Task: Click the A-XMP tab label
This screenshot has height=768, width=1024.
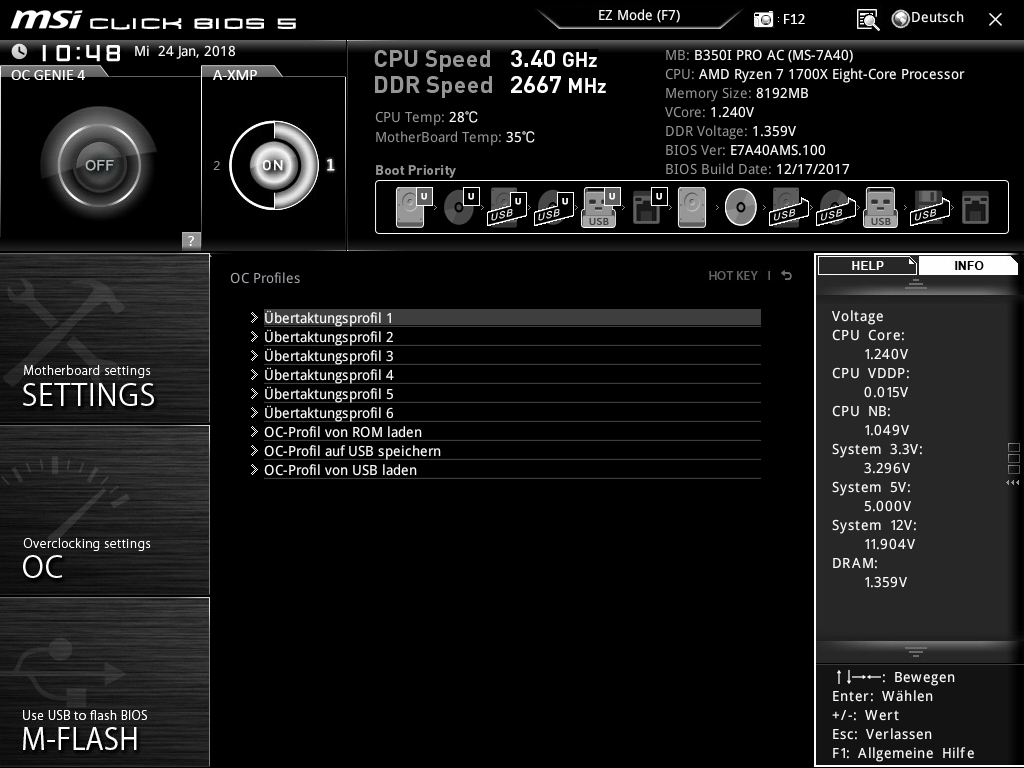Action: tap(235, 74)
